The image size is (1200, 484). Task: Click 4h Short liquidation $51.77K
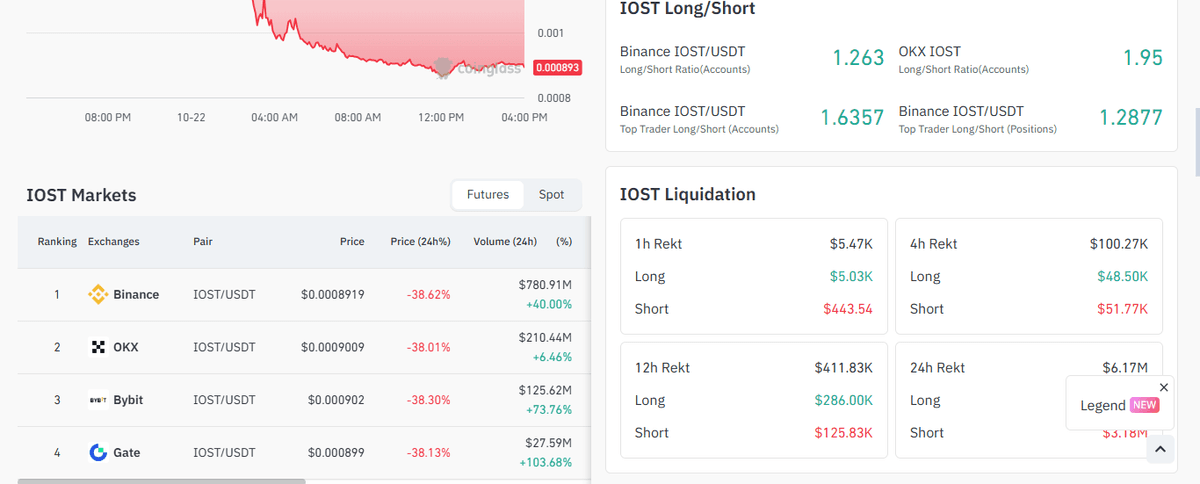coord(1123,309)
